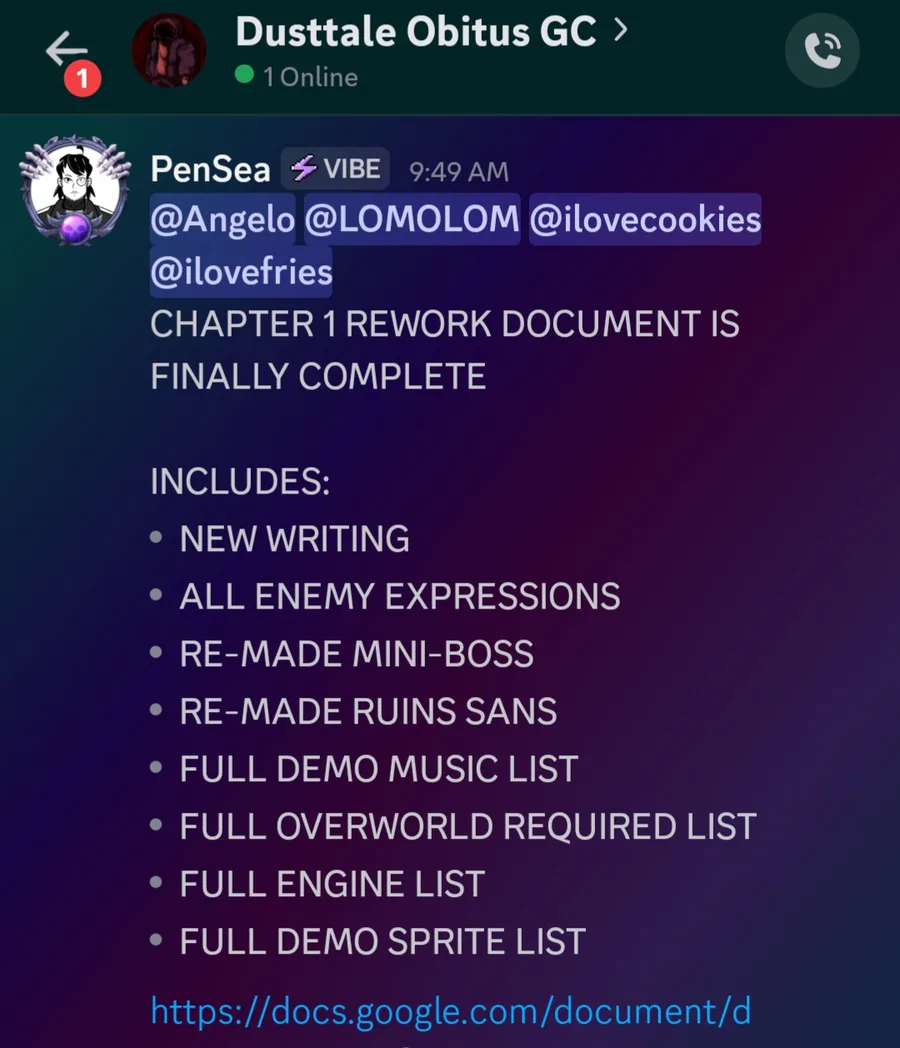The width and height of the screenshot is (900, 1048).
Task: Open the docs.google.com document link
Action: (451, 1011)
